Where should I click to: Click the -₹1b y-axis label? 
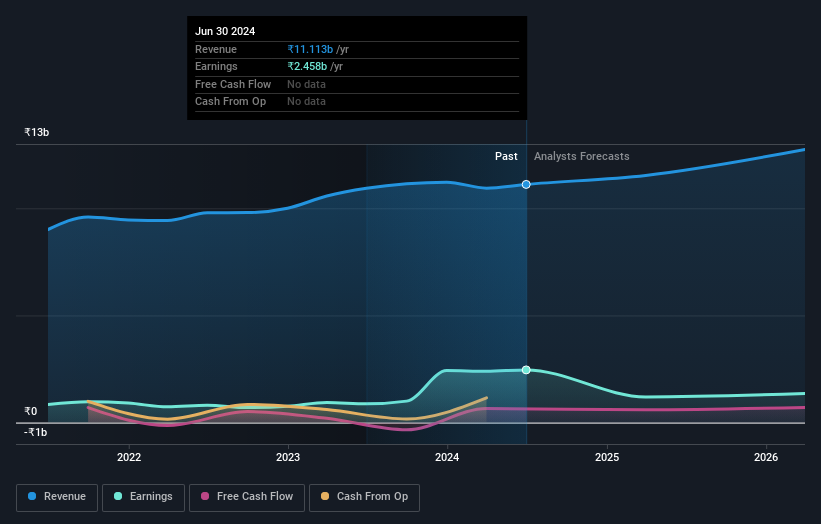(x=36, y=432)
